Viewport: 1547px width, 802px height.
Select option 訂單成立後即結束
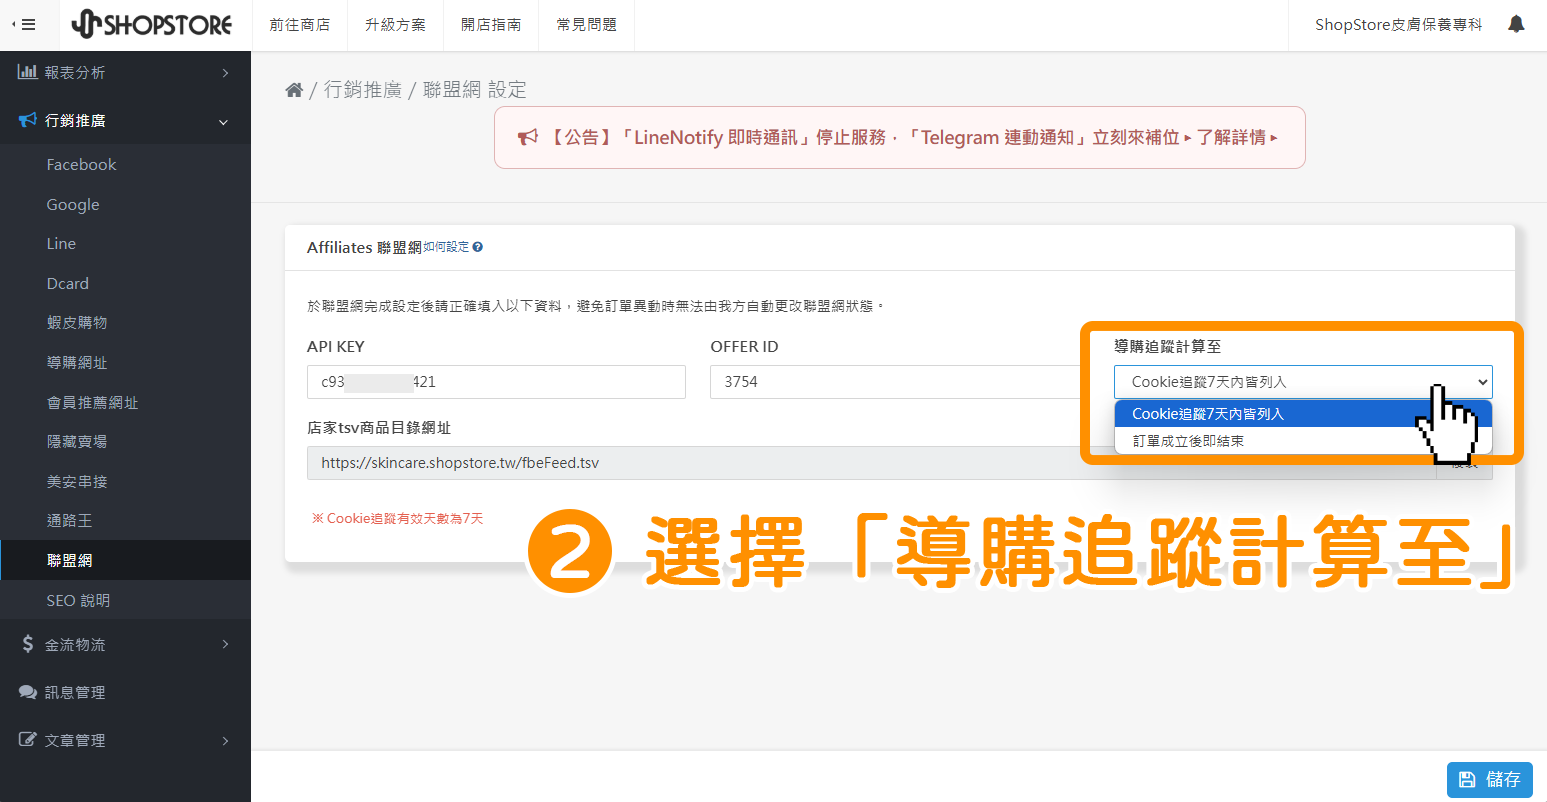tap(1303, 441)
